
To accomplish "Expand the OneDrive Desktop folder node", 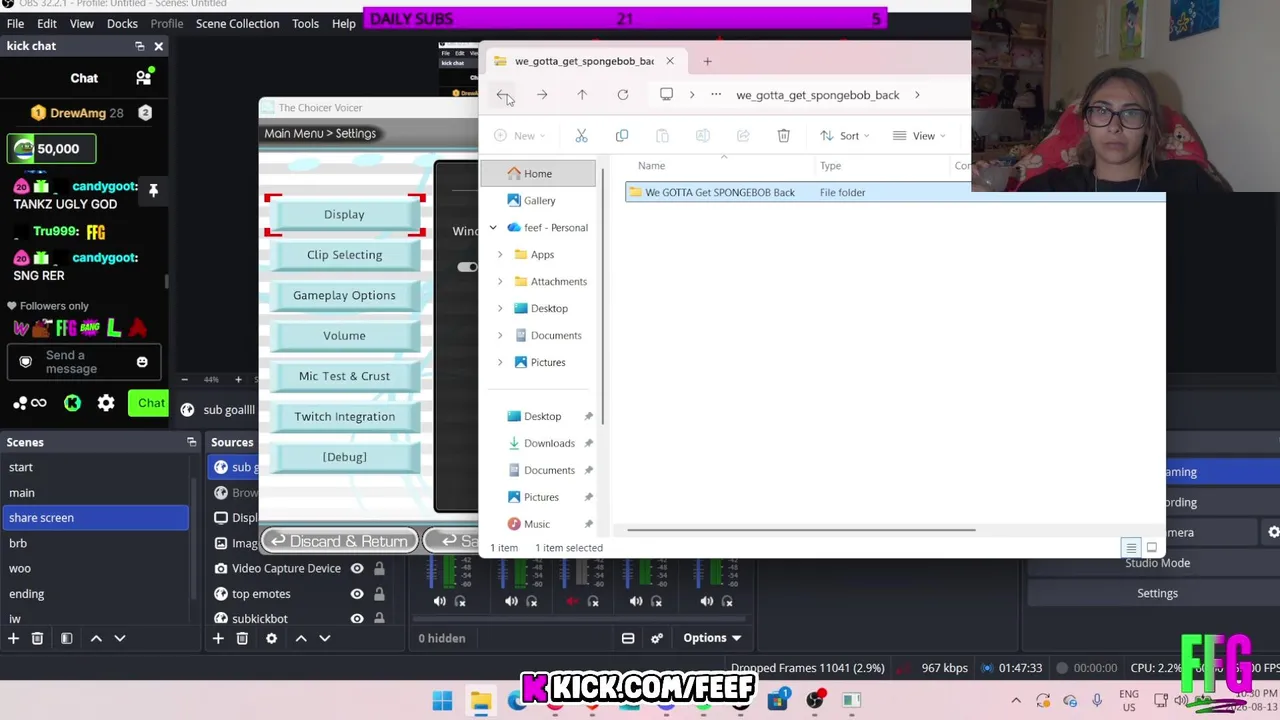I will (x=500, y=309).
